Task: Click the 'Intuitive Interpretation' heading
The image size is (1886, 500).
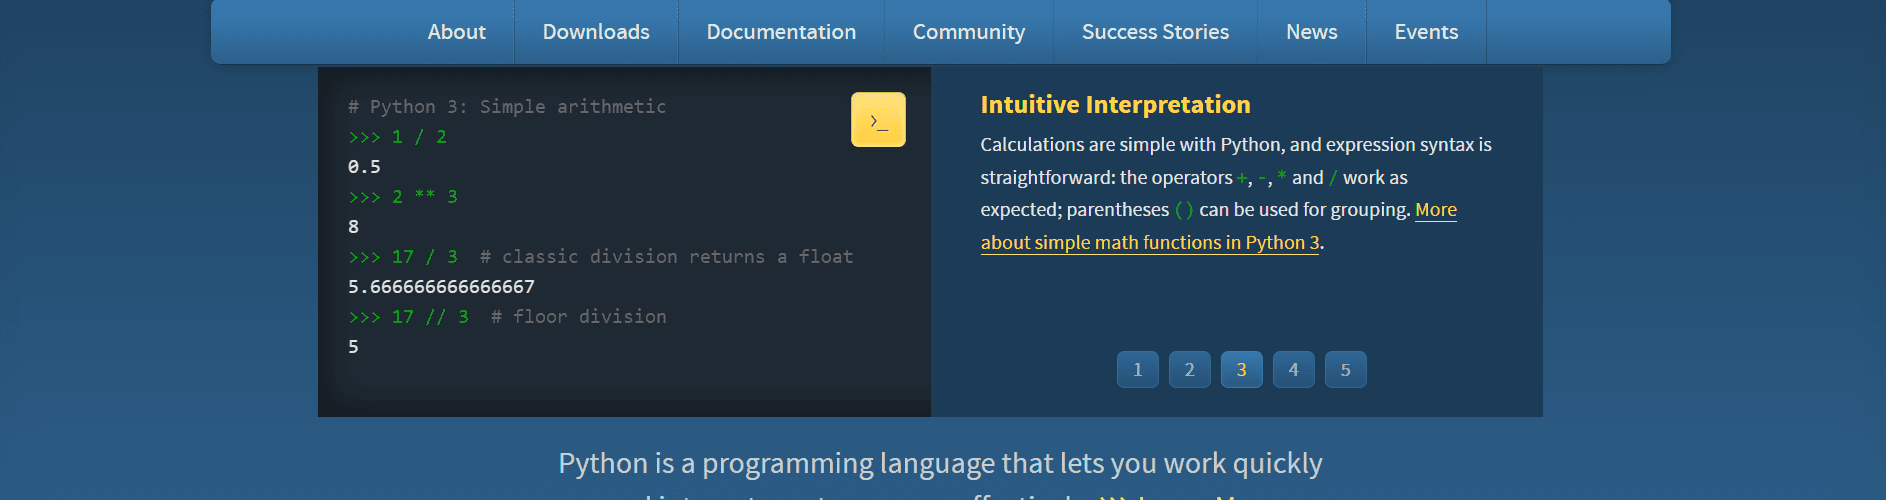Action: [x=1115, y=105]
